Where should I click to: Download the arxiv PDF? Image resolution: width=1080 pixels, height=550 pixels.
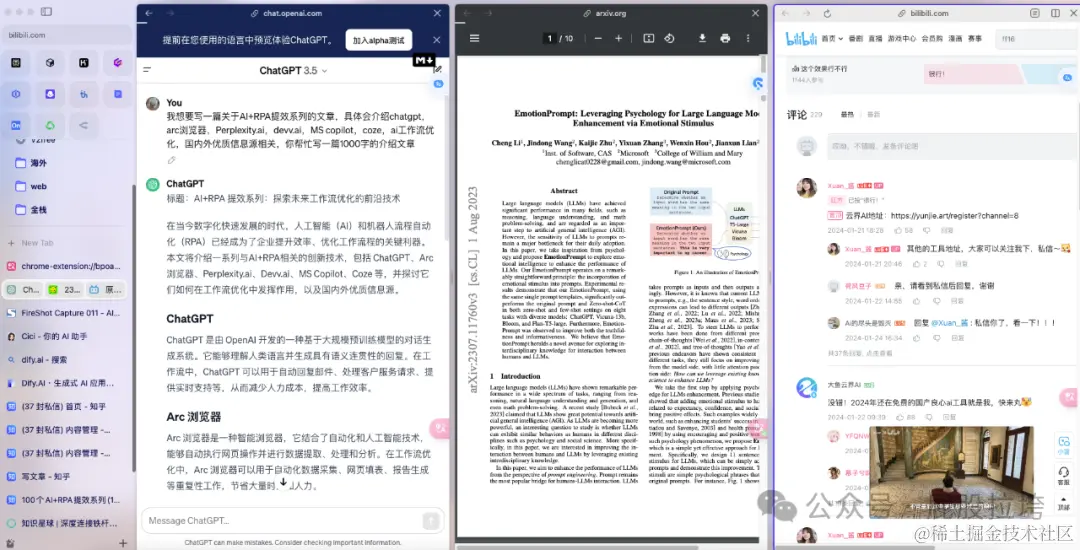[x=703, y=39]
